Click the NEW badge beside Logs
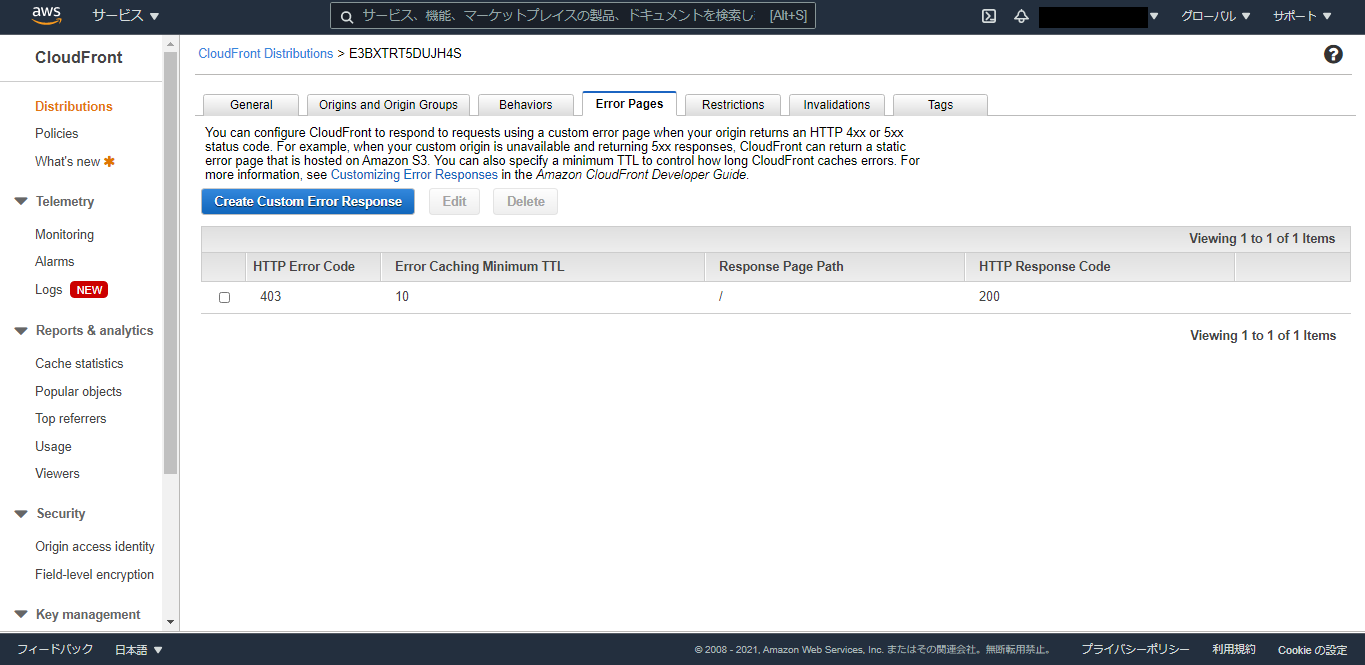Image resolution: width=1365 pixels, height=665 pixels. 89,290
